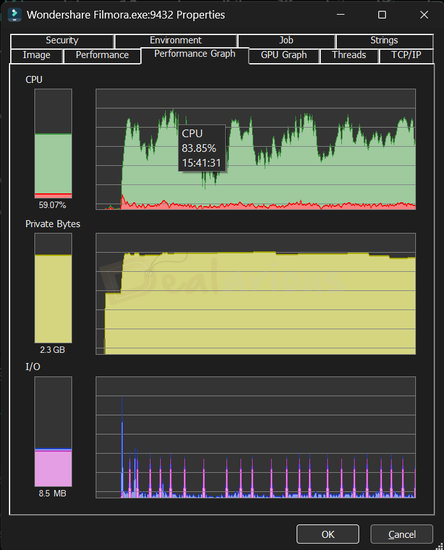This screenshot has height=550, width=444.
Task: Open the GPU Graph tab
Action: tap(284, 55)
